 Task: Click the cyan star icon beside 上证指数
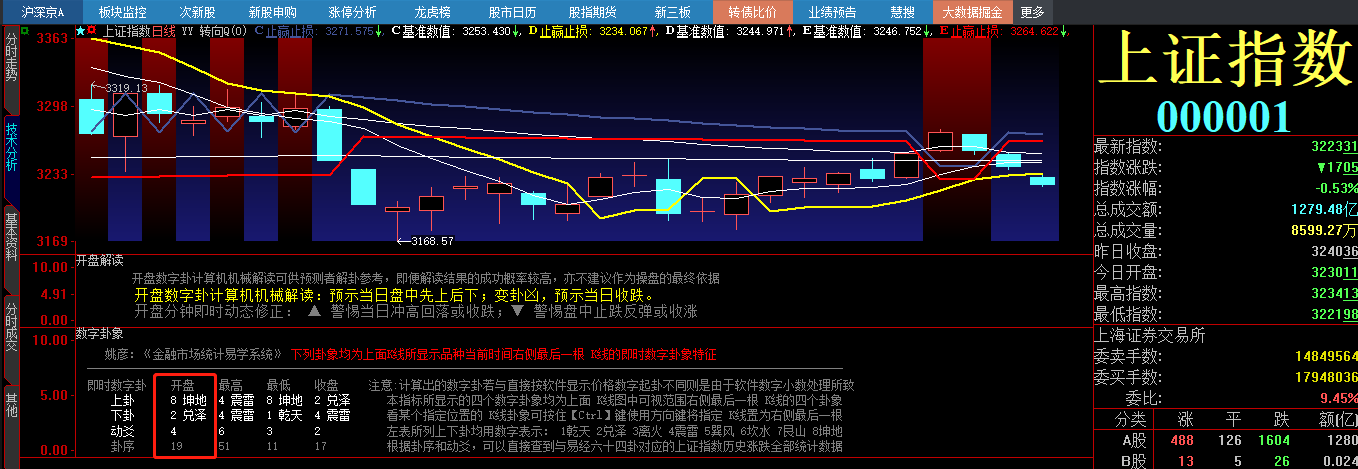tap(79, 31)
